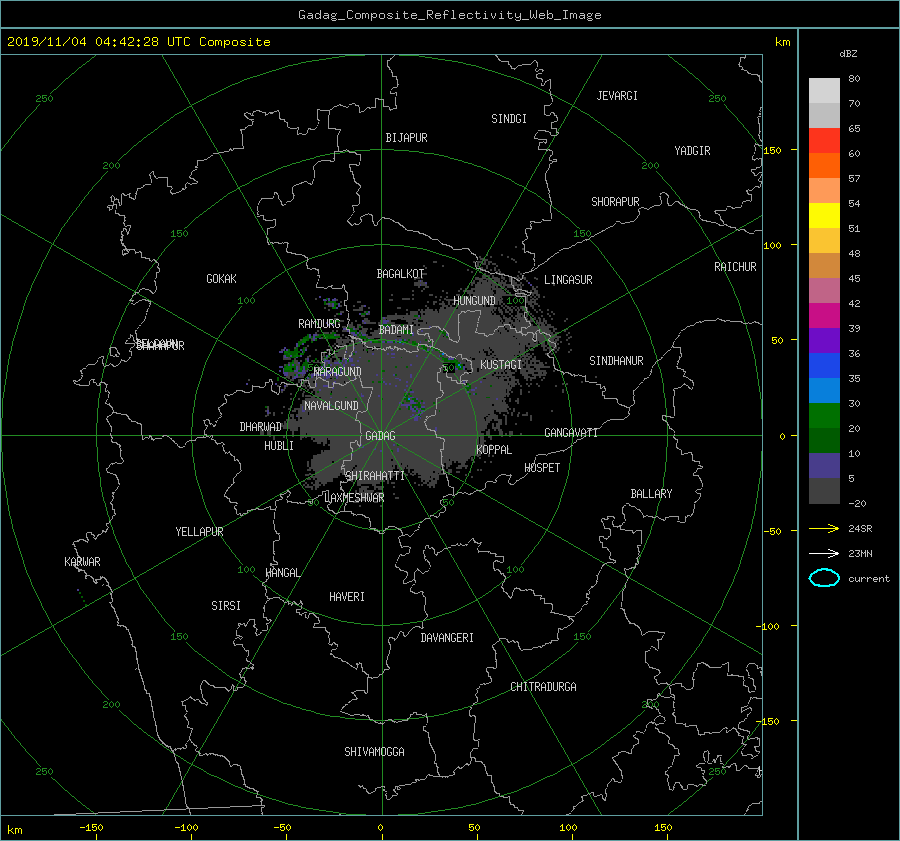This screenshot has height=841, width=900.
Task: Click the KUSTAGI town label
Action: (x=501, y=365)
